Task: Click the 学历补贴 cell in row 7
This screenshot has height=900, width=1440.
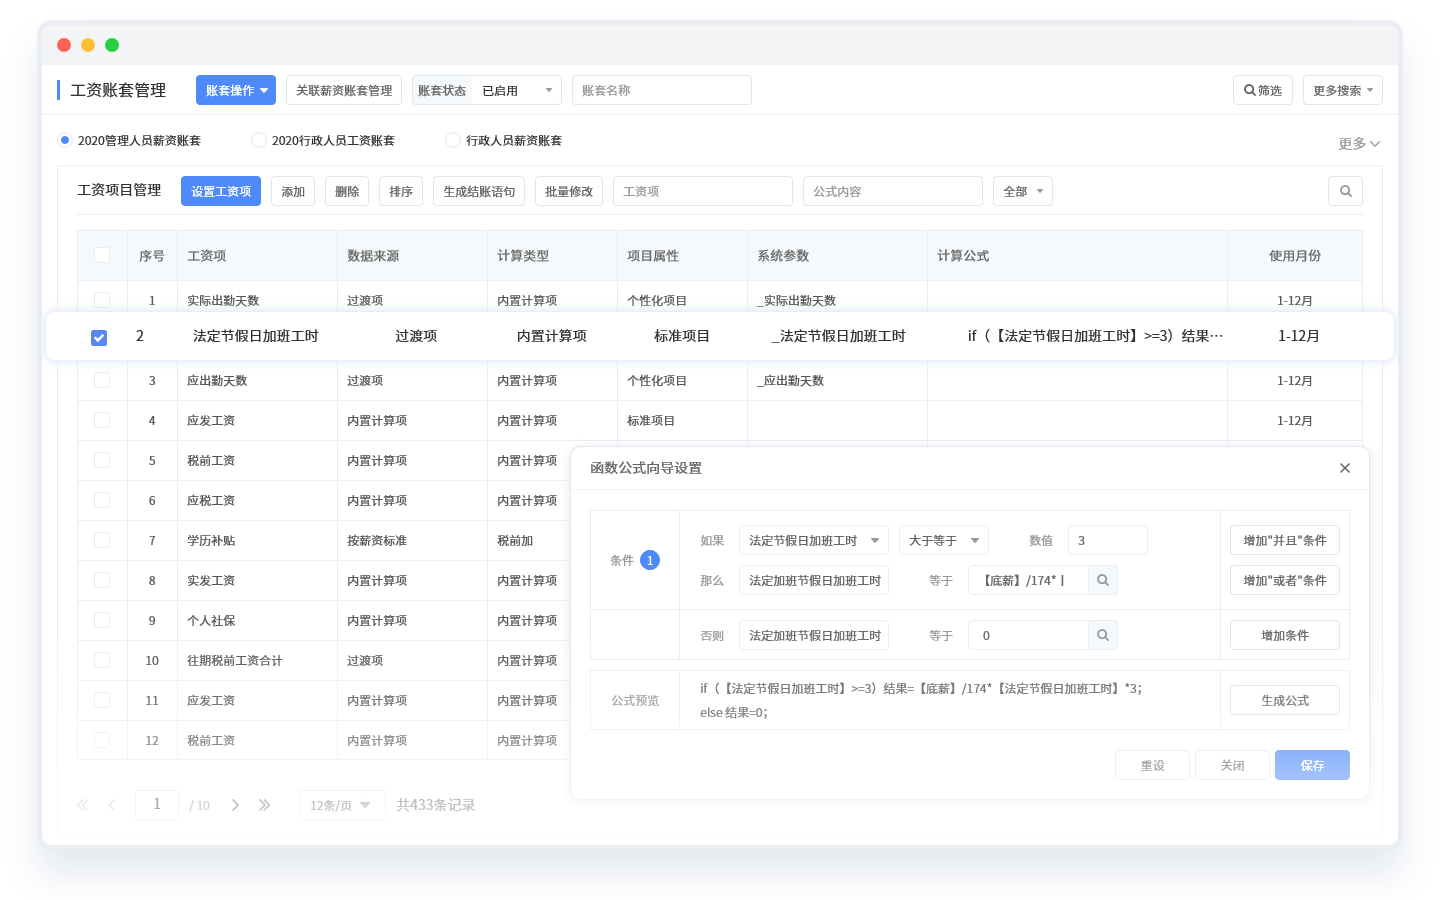Action: (211, 540)
